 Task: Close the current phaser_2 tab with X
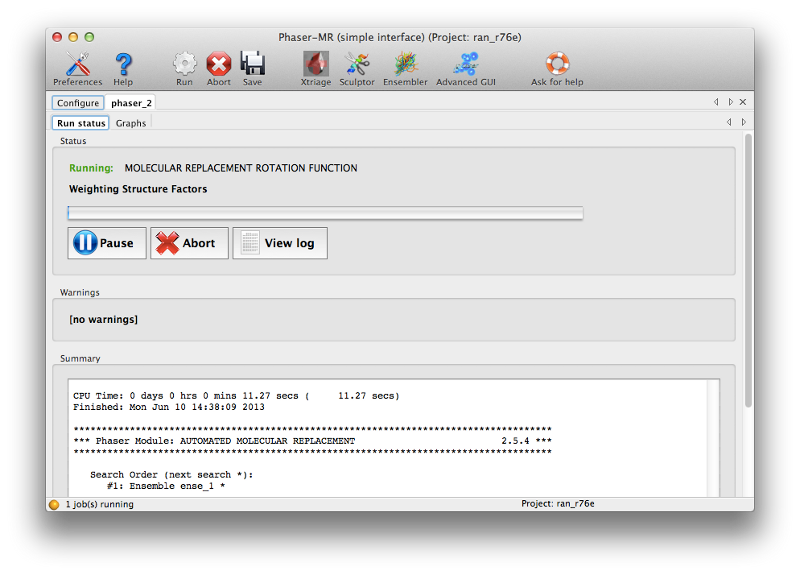coord(743,102)
